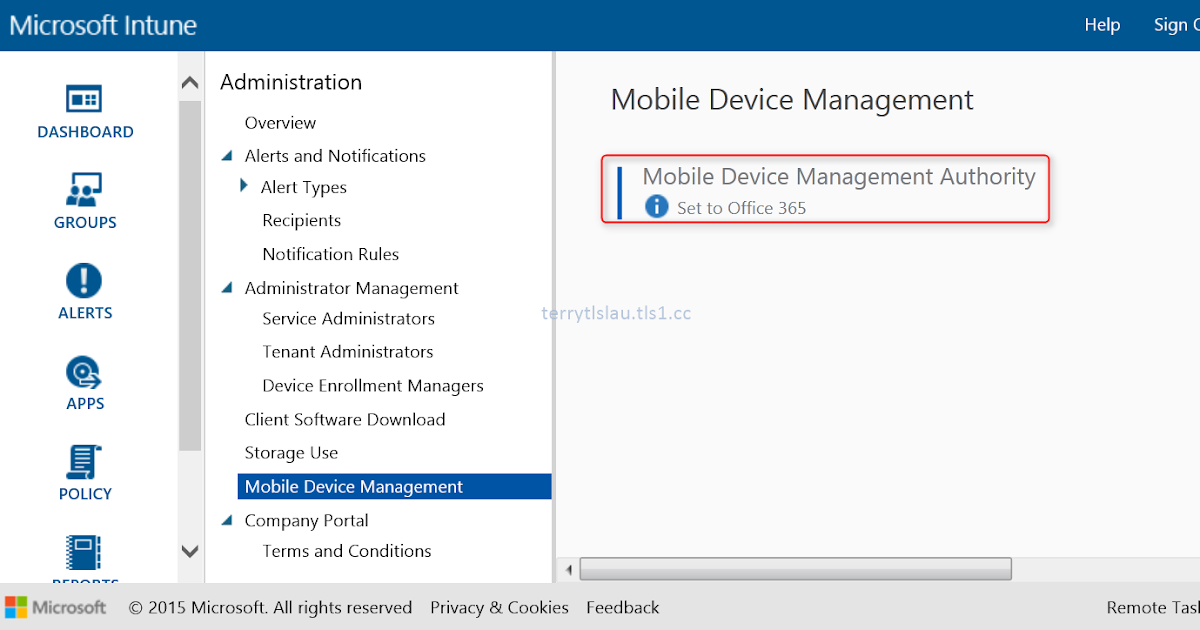Click the vertical scrollbar down arrow
The image size is (1200, 630).
[189, 551]
